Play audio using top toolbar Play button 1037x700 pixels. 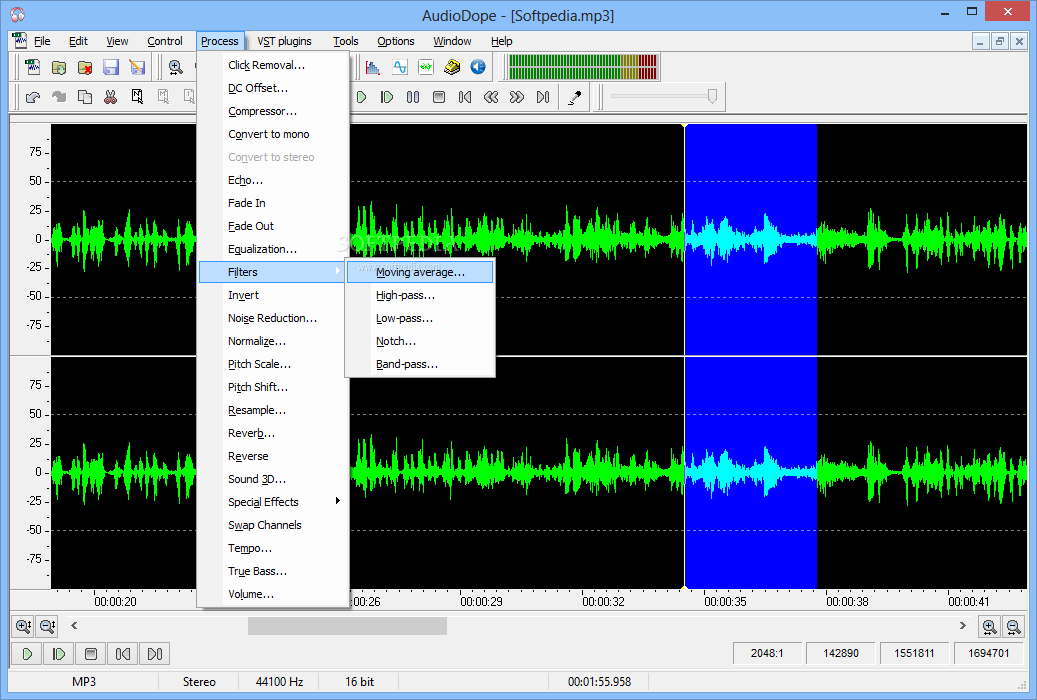tap(361, 97)
